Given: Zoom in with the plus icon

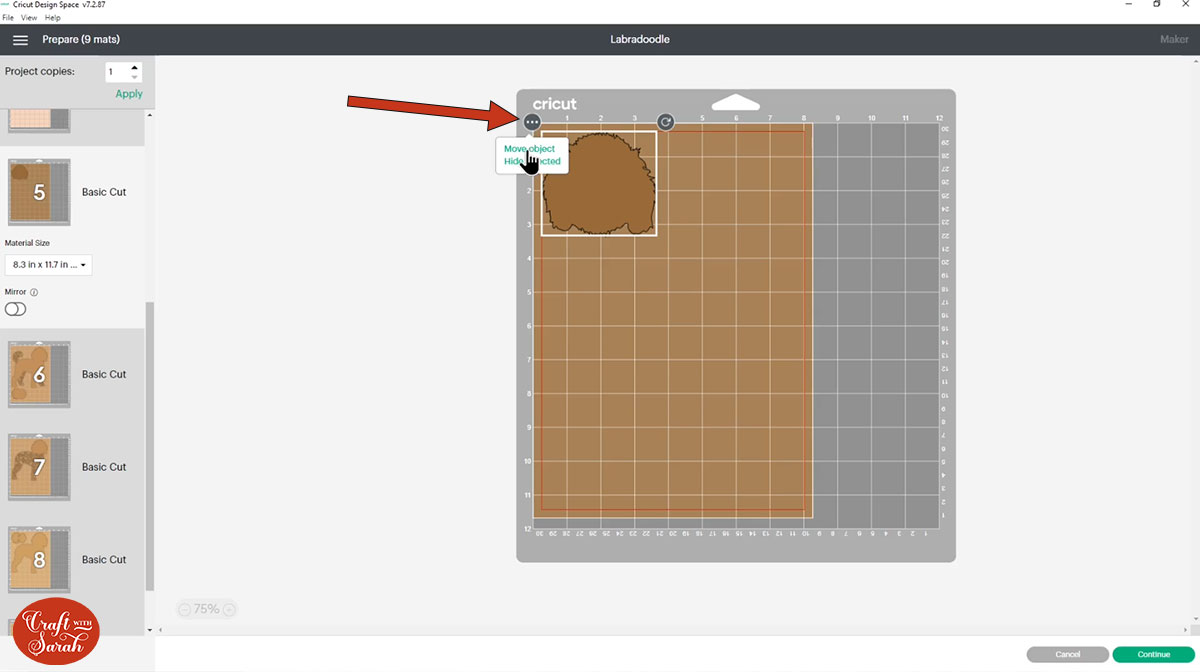Looking at the screenshot, I should (229, 609).
